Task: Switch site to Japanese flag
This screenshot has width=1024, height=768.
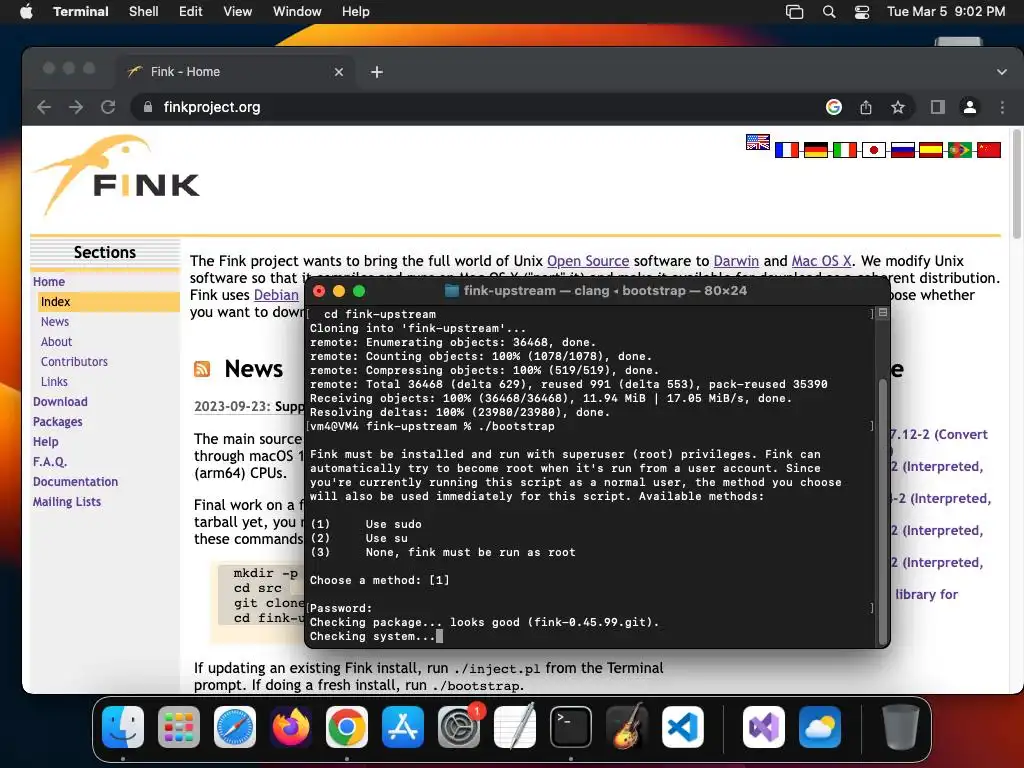Action: click(x=874, y=150)
